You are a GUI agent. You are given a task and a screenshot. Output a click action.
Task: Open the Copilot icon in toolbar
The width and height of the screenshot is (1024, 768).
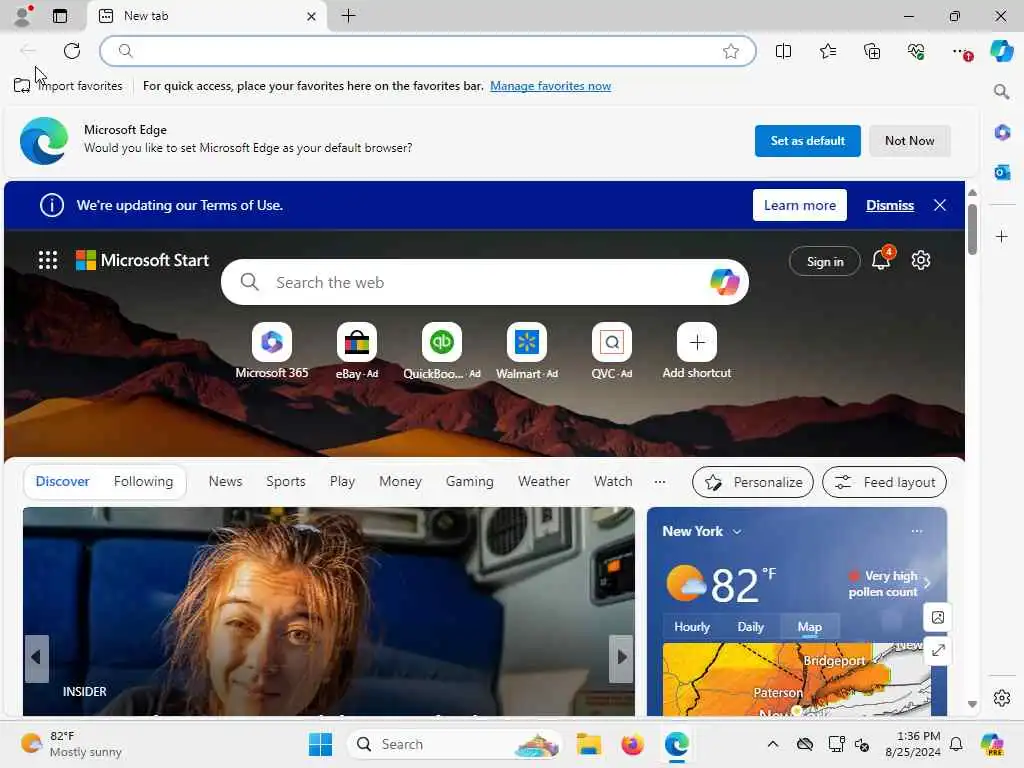[1001, 51]
